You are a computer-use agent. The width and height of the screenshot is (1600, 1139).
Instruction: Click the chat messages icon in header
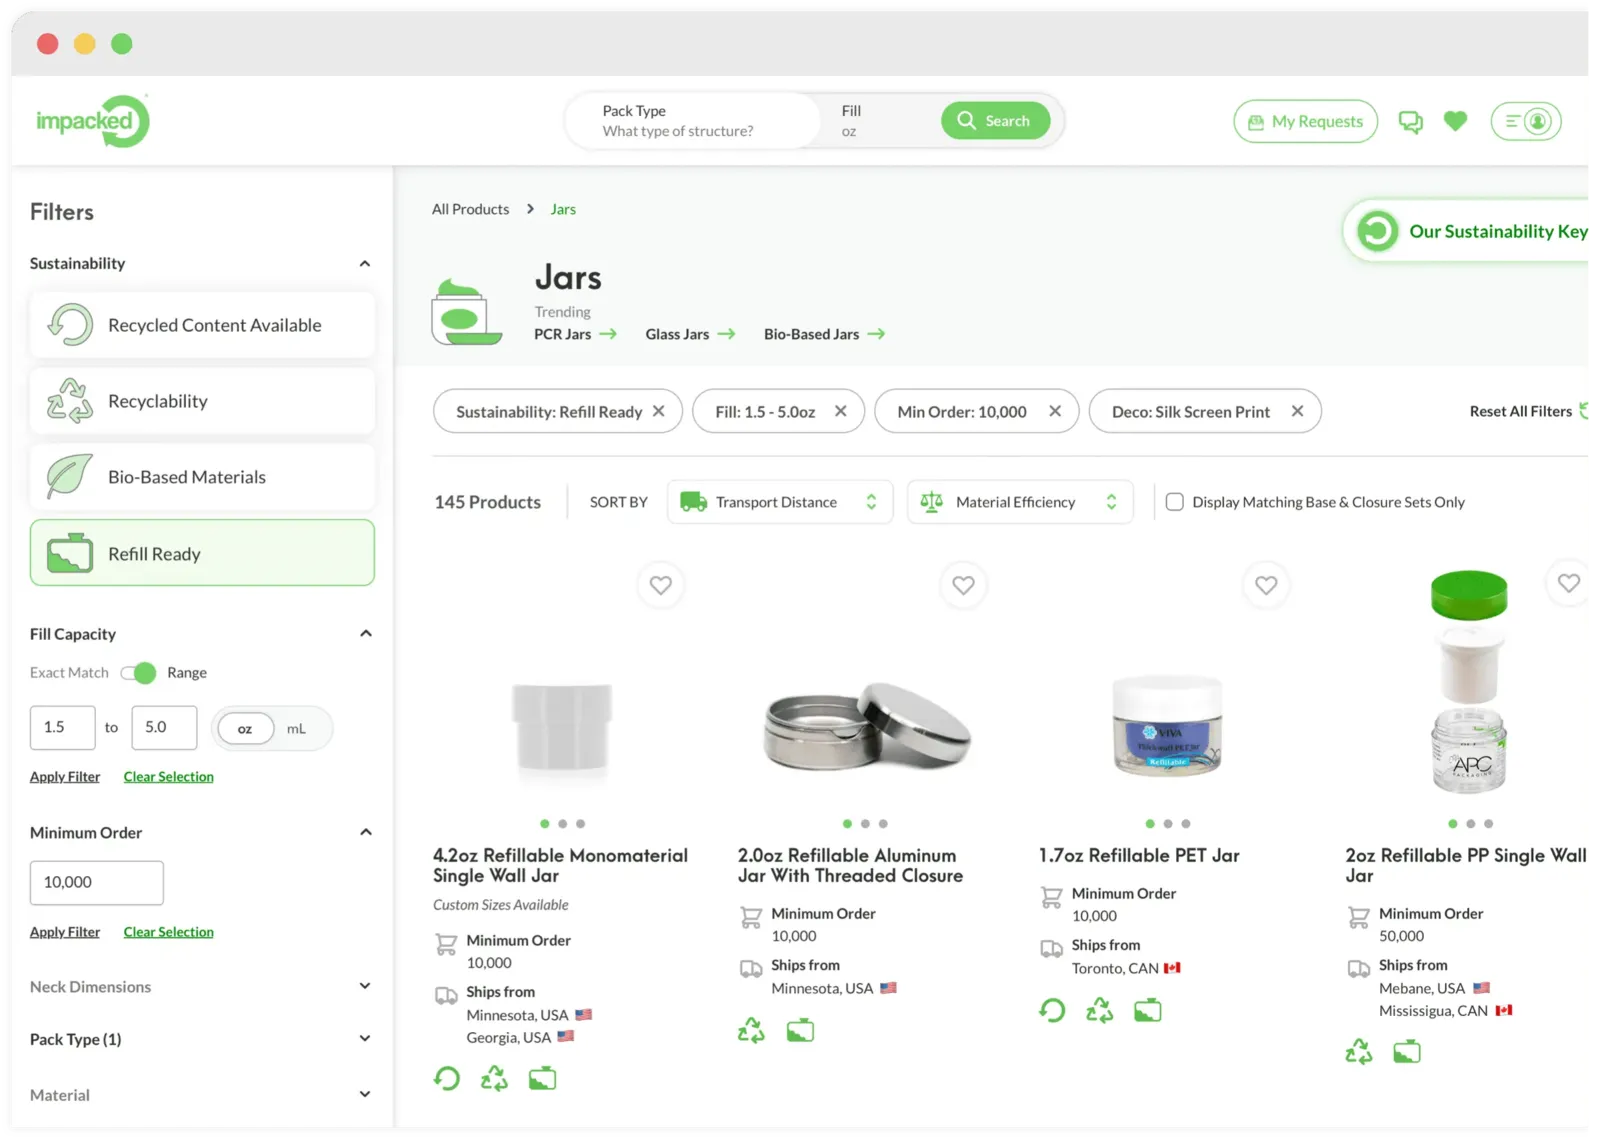point(1410,122)
